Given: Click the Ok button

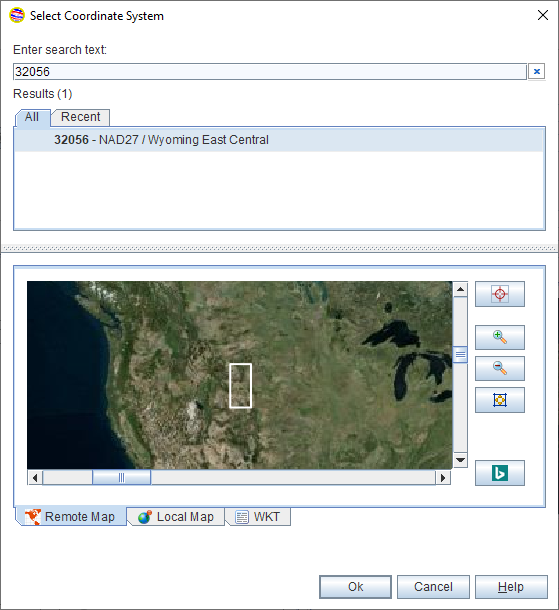Looking at the screenshot, I should click(x=356, y=587).
